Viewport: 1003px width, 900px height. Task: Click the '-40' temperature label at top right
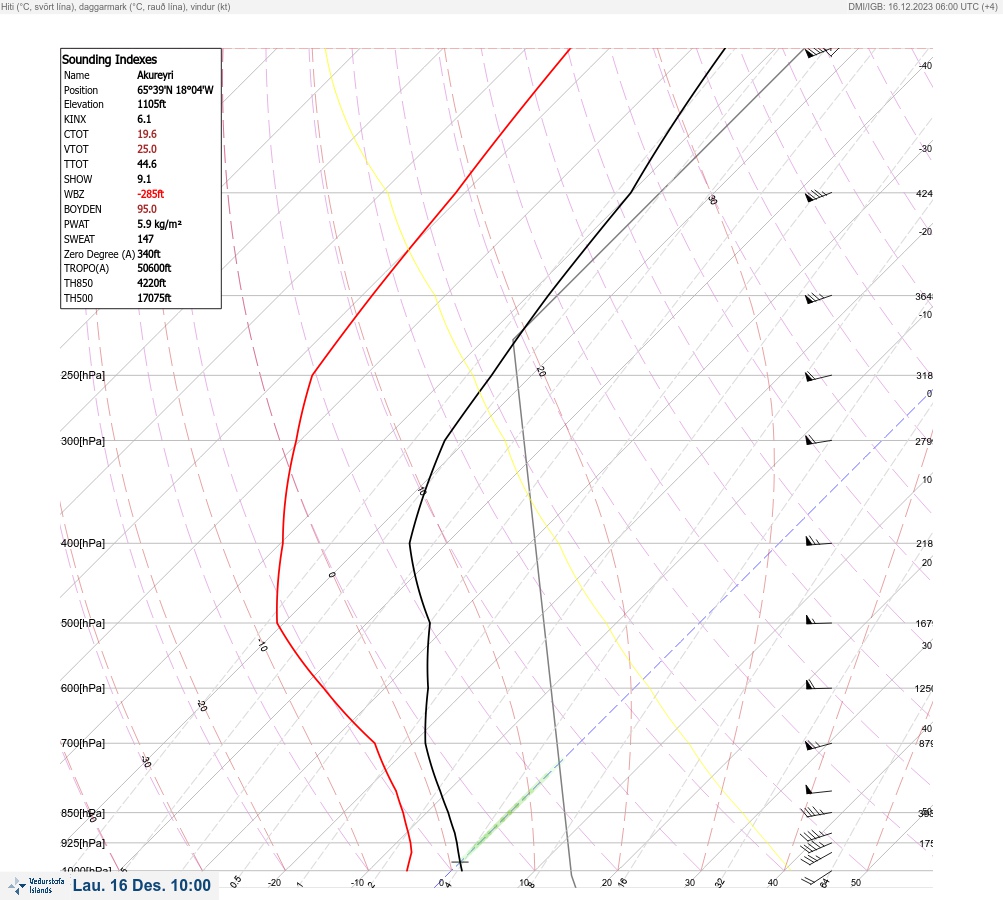[x=925, y=66]
